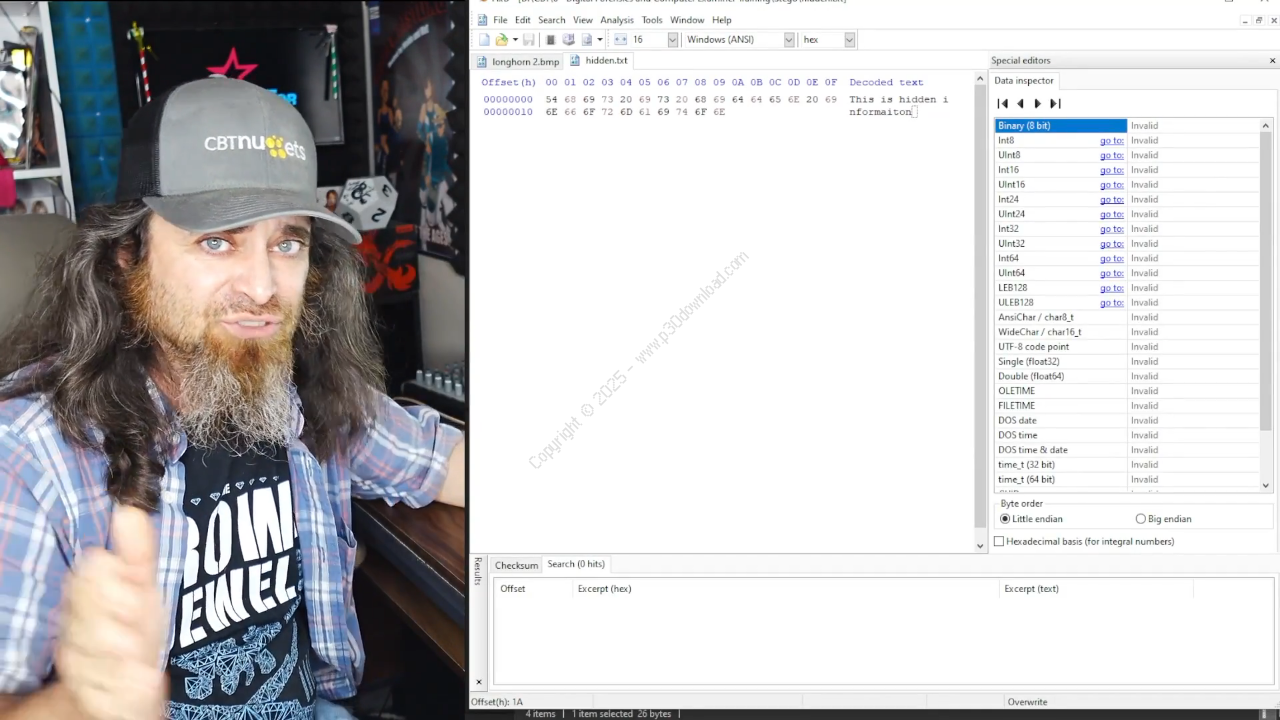
Task: Open the File menu
Action: pos(500,20)
